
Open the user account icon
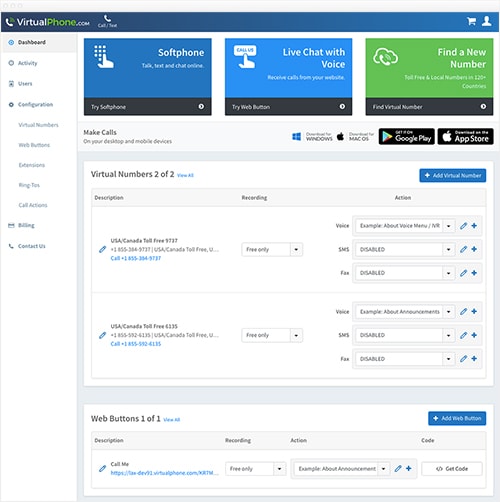pyautogui.click(x=487, y=21)
